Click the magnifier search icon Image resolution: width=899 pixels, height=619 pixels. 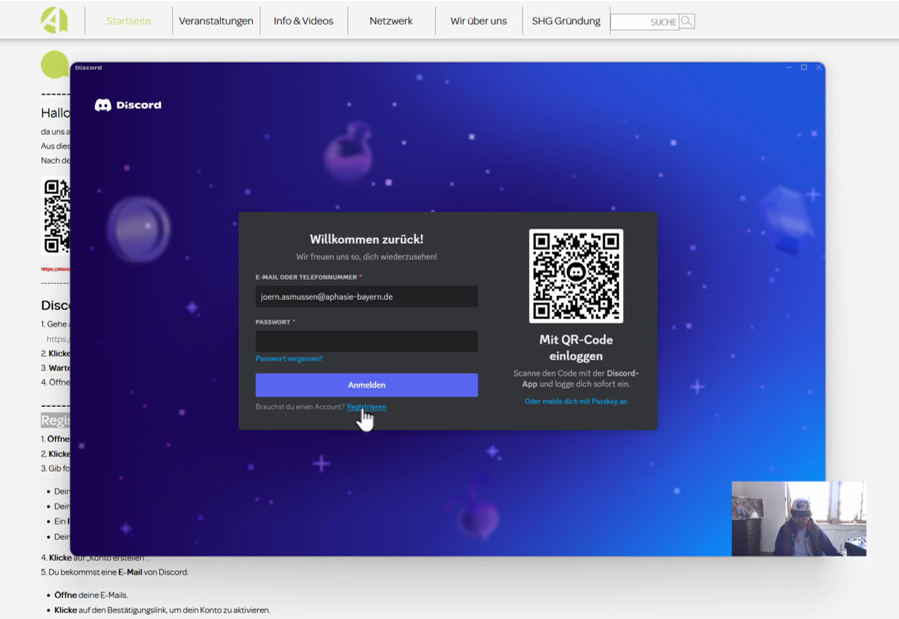pos(687,21)
